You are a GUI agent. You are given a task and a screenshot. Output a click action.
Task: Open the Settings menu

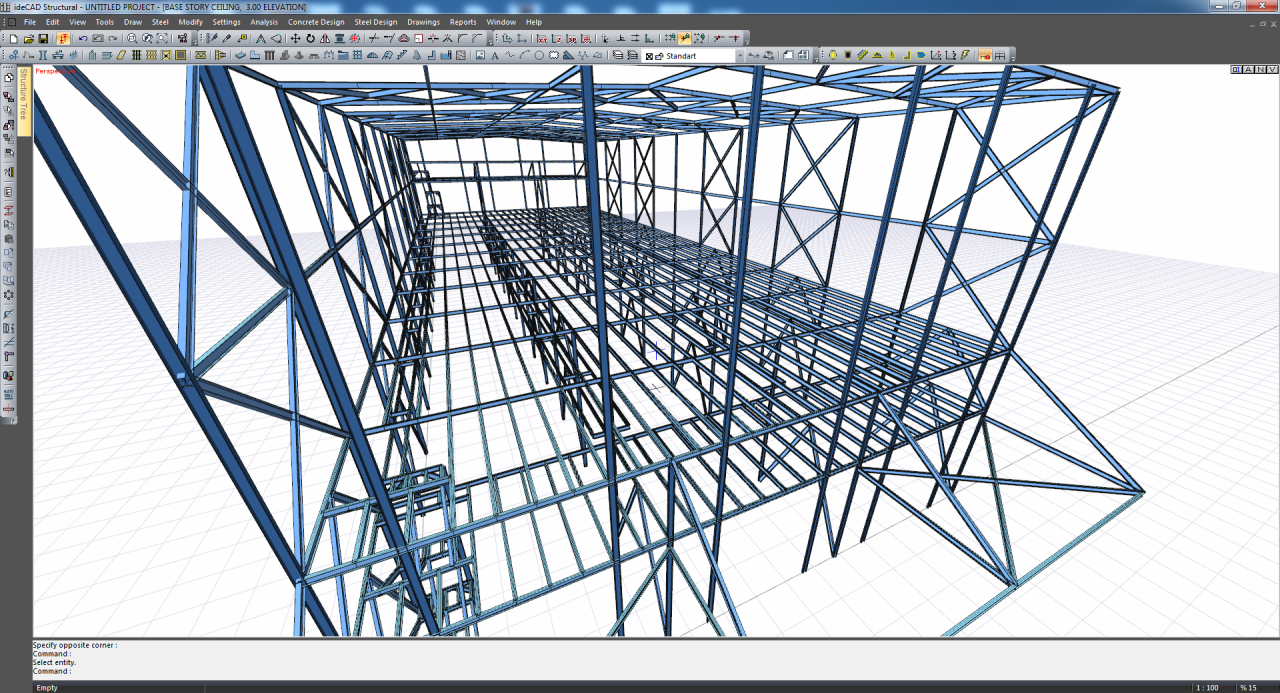[x=226, y=22]
